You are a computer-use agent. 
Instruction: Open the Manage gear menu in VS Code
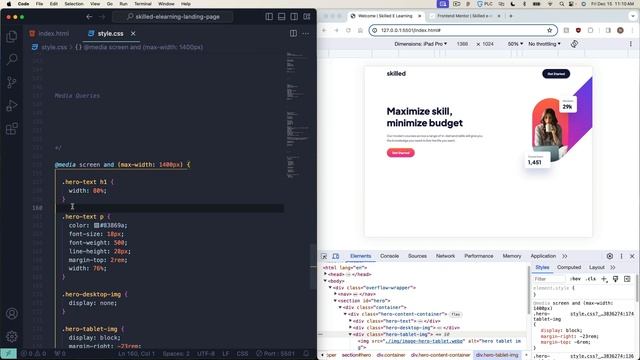[x=12, y=336]
